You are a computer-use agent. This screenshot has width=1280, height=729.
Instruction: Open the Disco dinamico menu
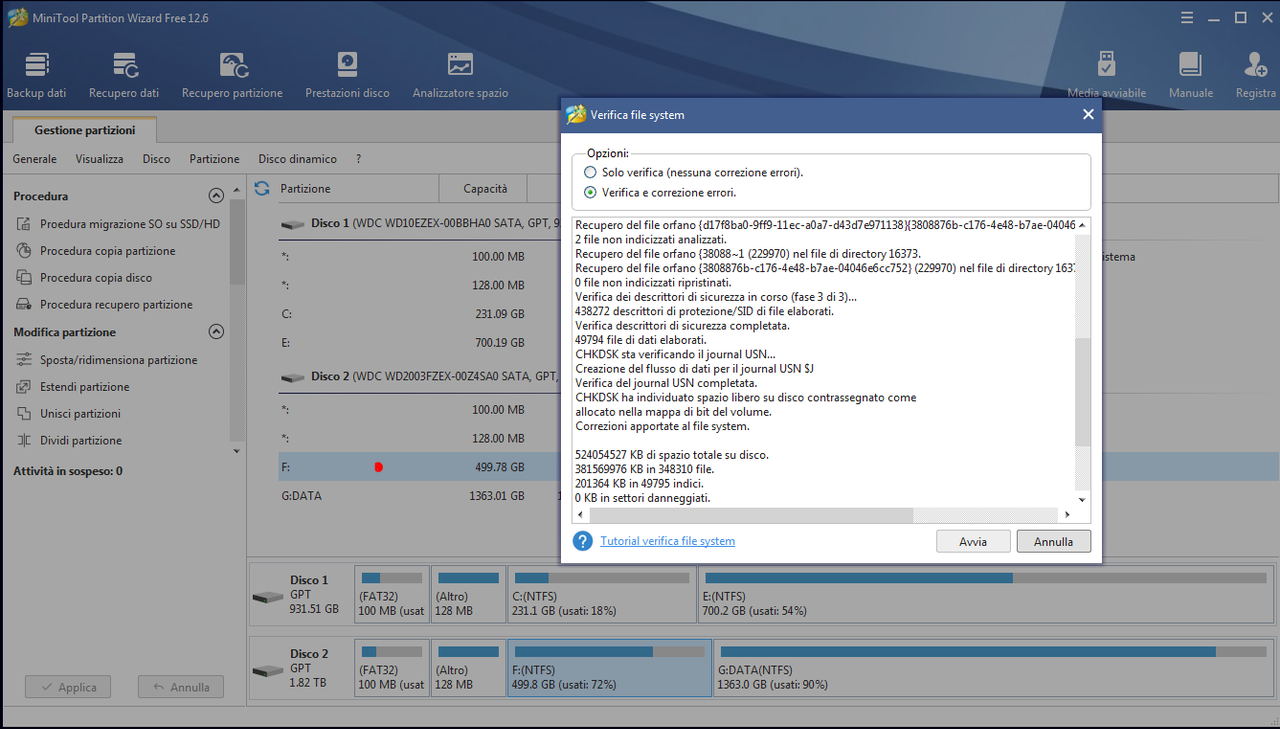297,159
